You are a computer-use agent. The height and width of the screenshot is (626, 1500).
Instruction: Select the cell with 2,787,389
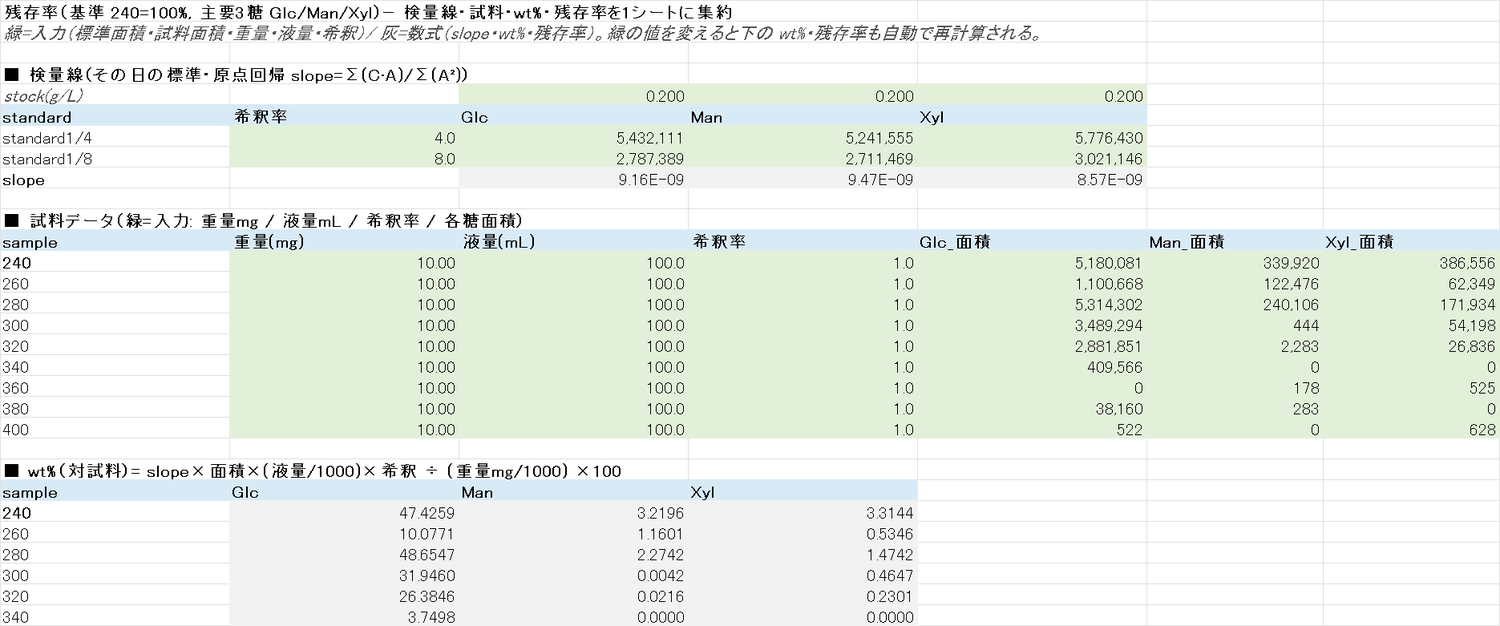click(x=573, y=159)
